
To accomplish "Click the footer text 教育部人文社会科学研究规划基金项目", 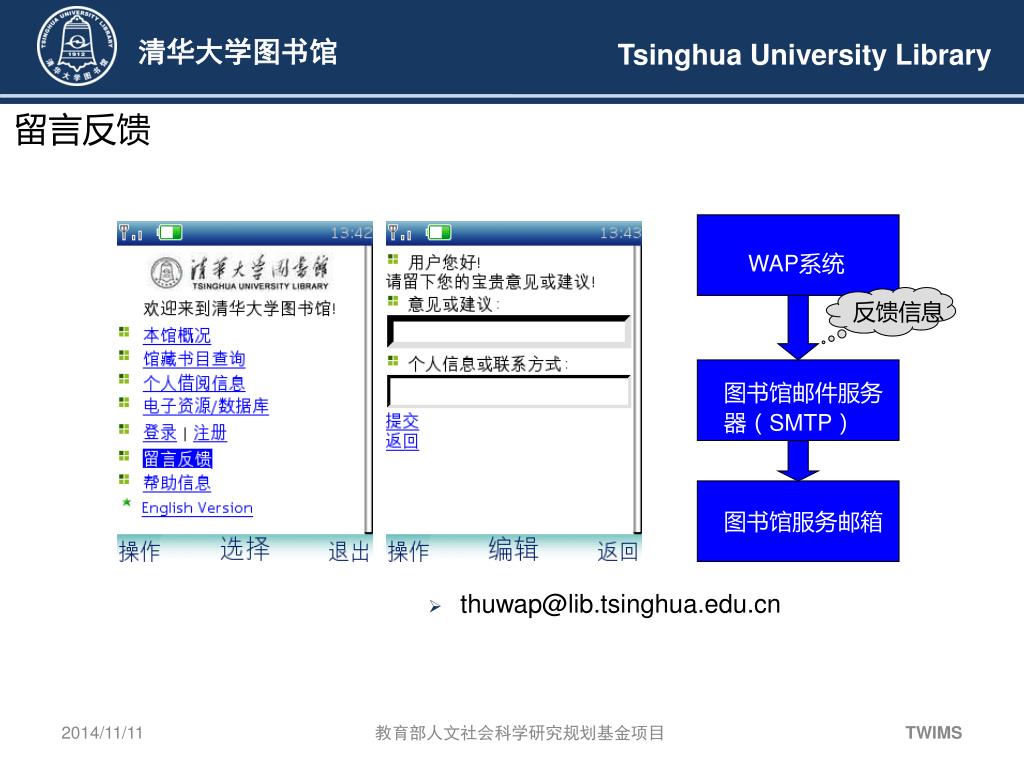I will point(520,733).
